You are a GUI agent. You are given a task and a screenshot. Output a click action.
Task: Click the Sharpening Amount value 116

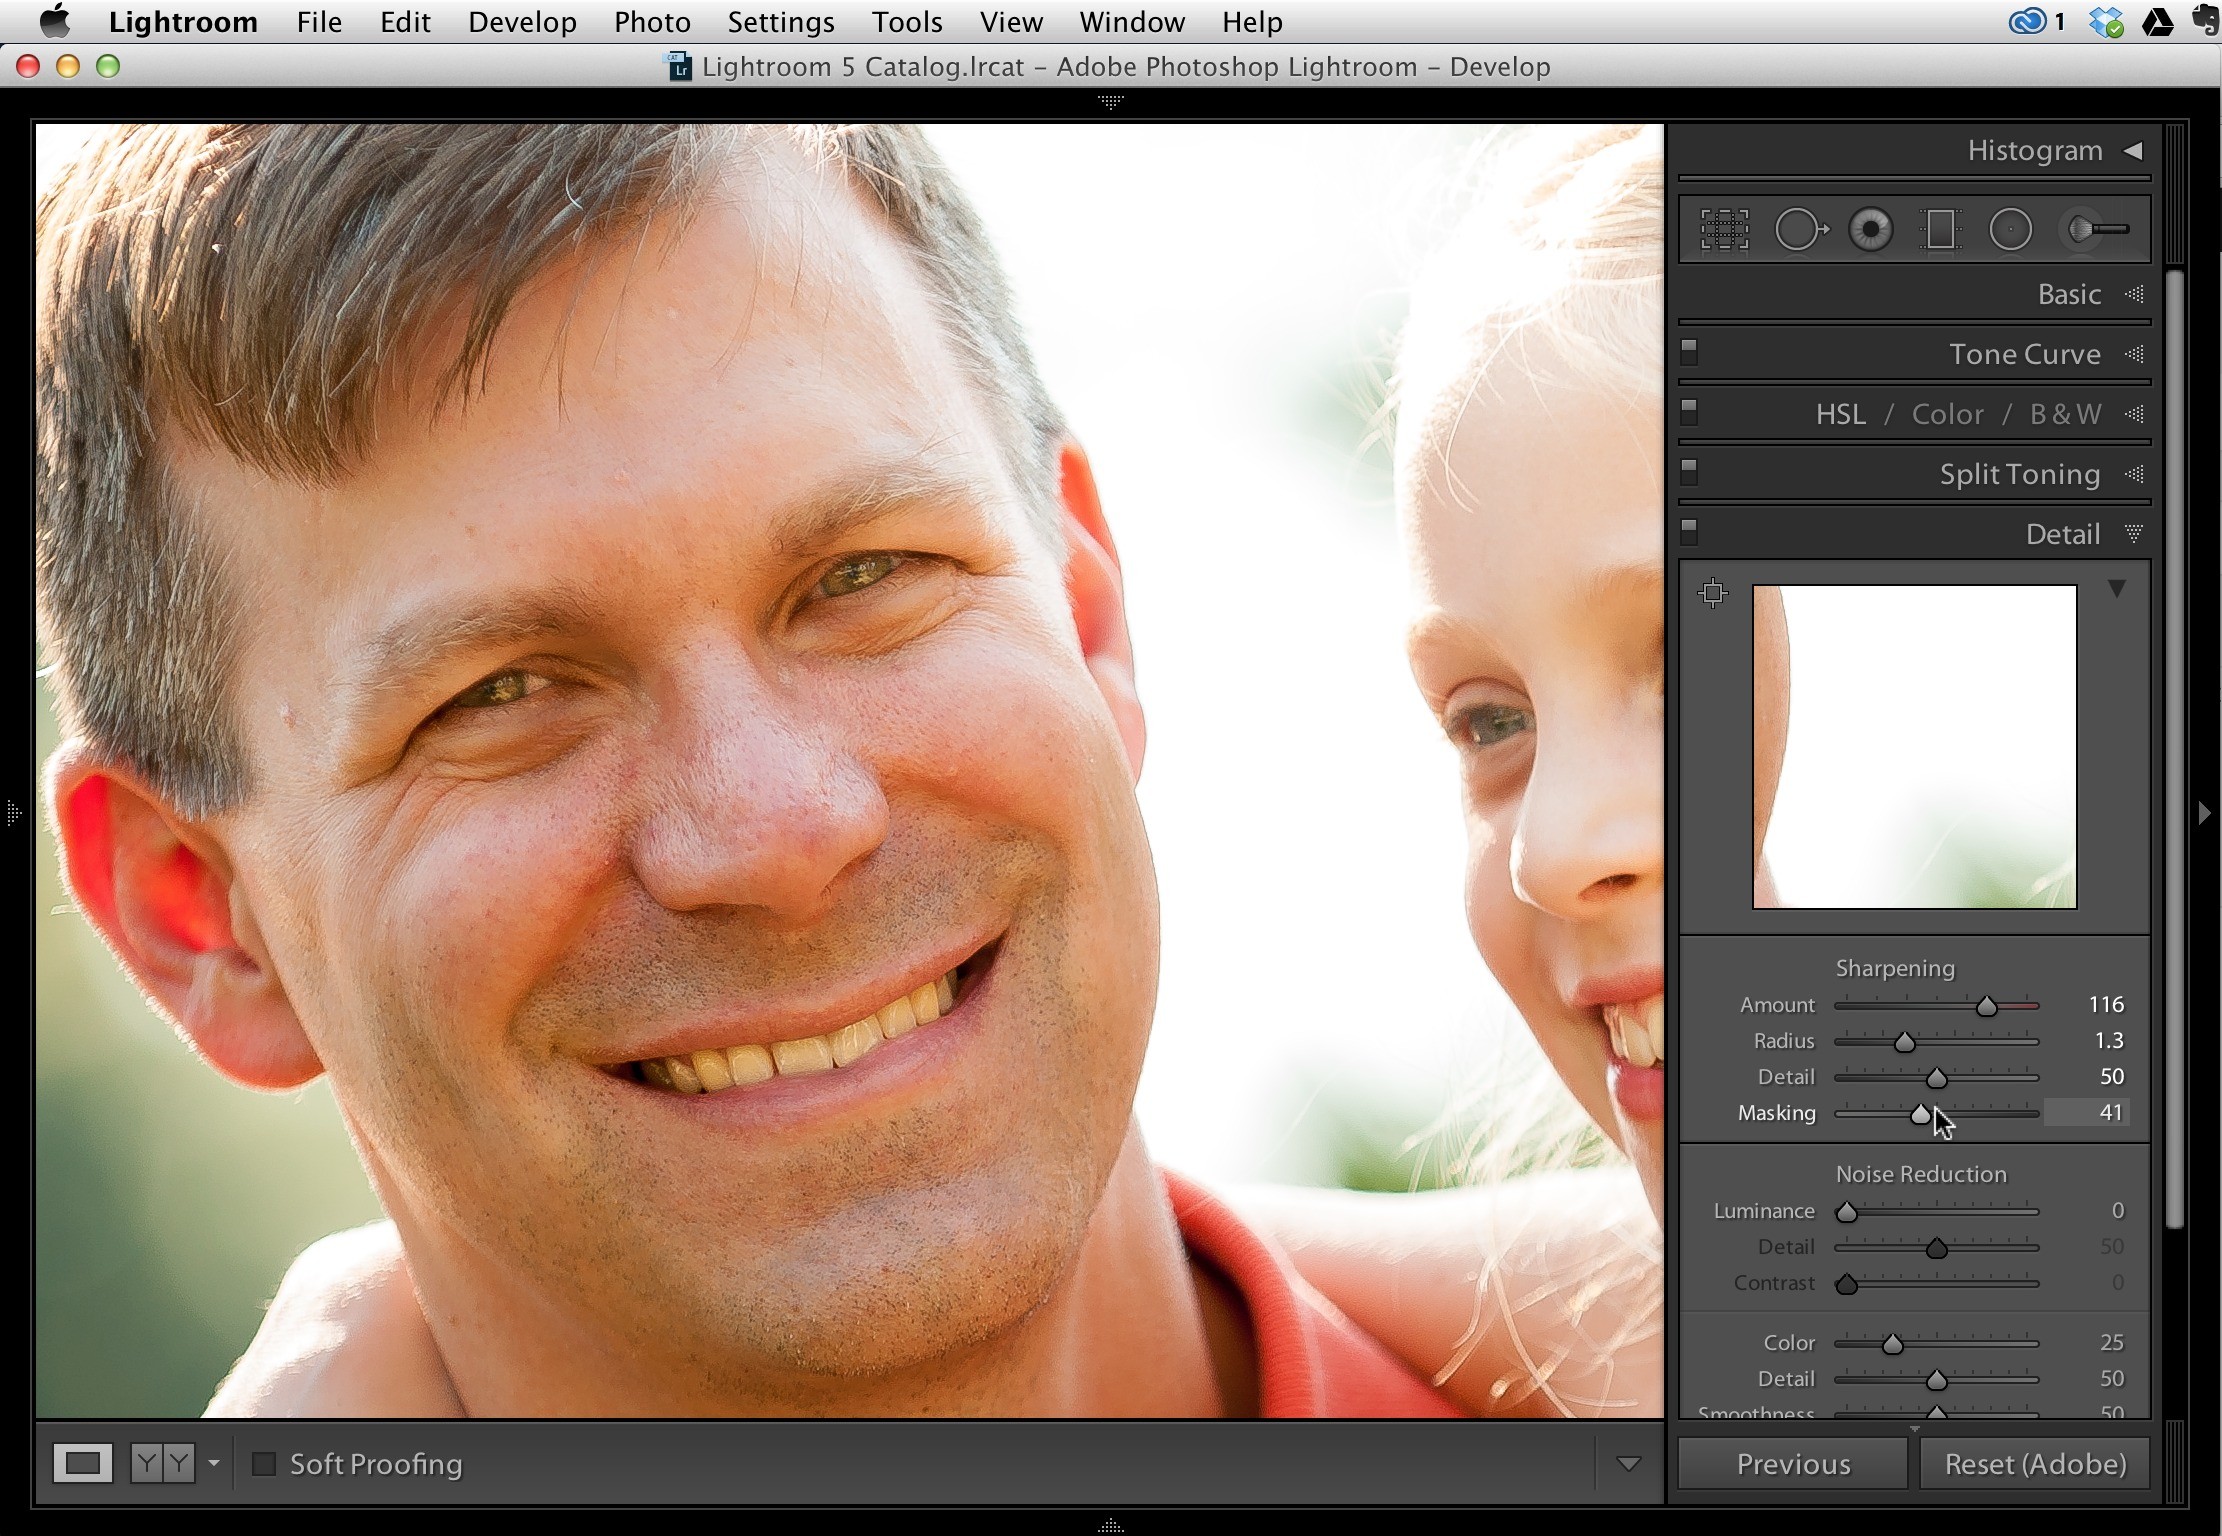(2105, 1004)
